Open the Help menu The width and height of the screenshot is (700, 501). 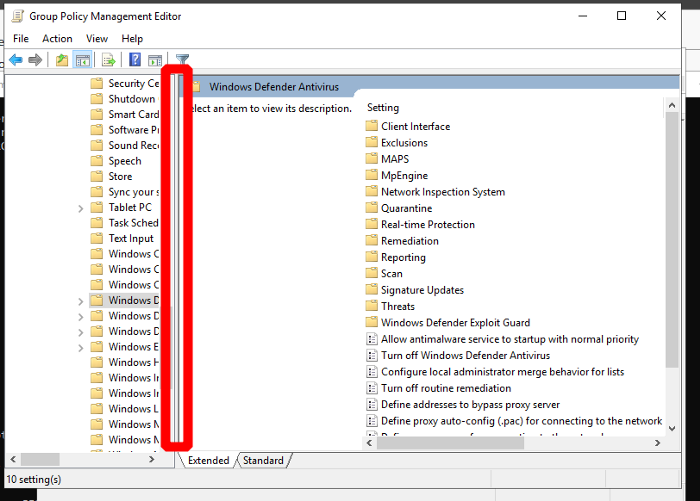click(132, 39)
